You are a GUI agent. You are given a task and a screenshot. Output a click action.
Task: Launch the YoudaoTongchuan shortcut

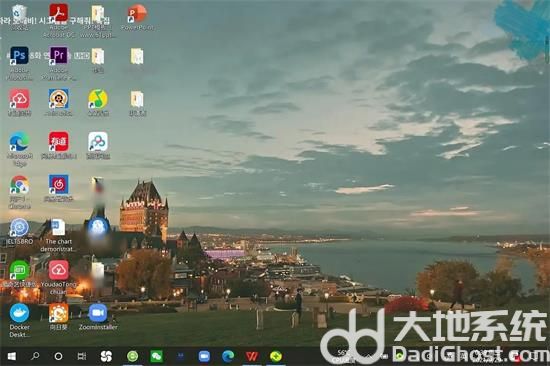pos(59,270)
